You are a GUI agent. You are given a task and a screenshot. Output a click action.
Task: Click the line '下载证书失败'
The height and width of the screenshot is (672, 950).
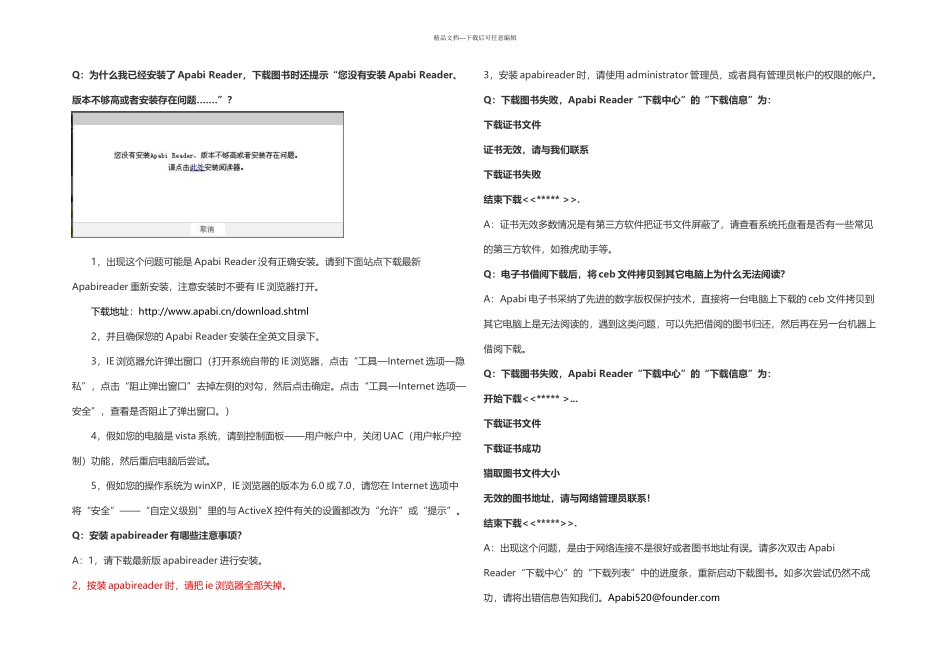tap(512, 175)
